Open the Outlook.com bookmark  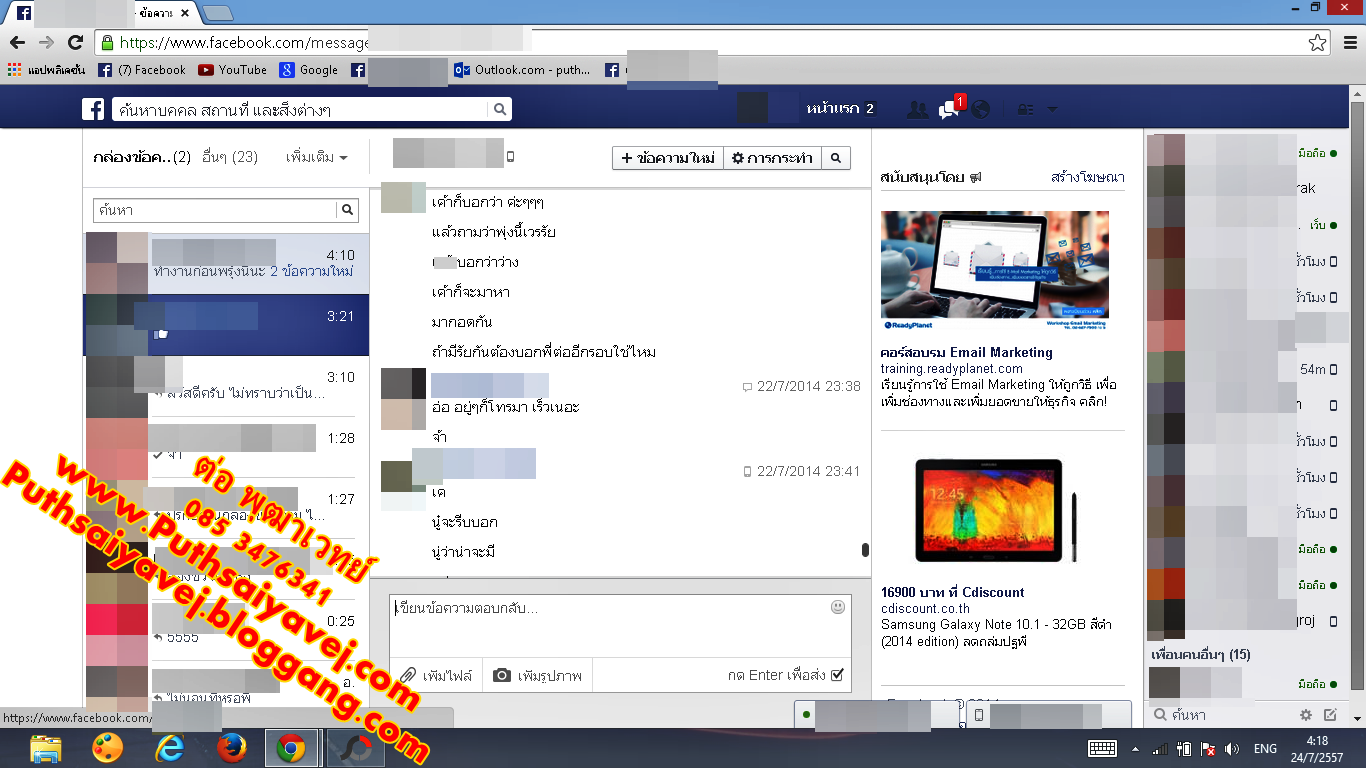(522, 70)
